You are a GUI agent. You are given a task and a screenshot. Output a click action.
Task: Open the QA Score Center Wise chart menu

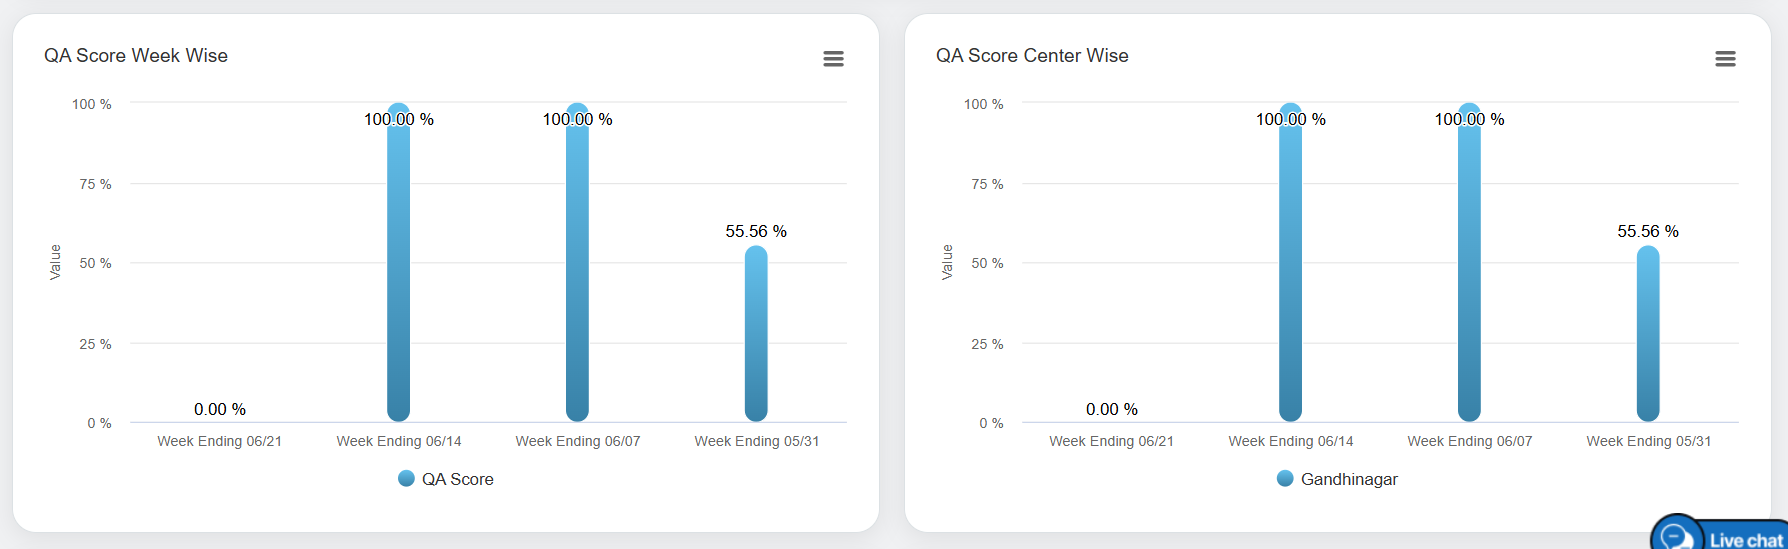(x=1725, y=59)
